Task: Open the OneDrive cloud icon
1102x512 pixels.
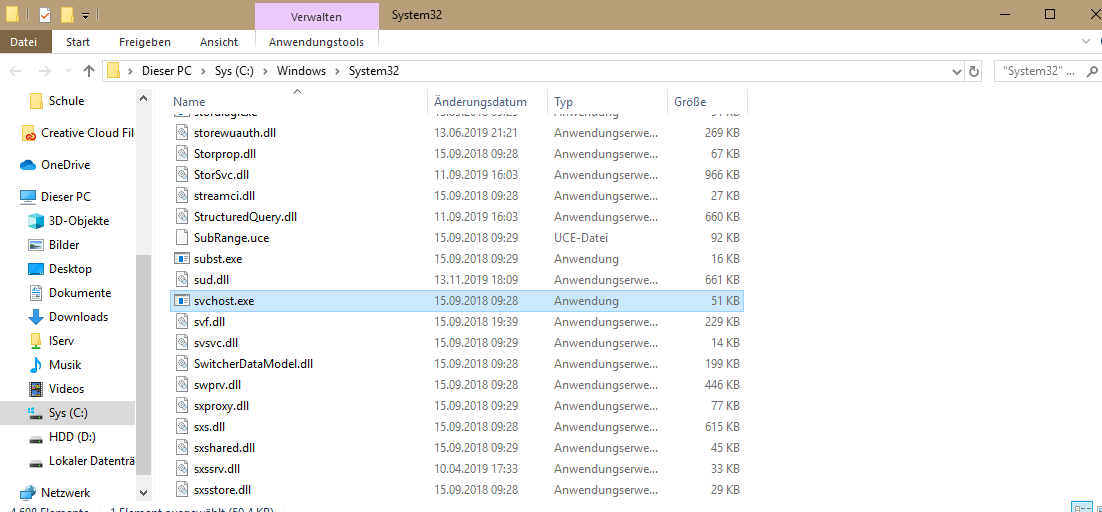Action: tap(28, 165)
